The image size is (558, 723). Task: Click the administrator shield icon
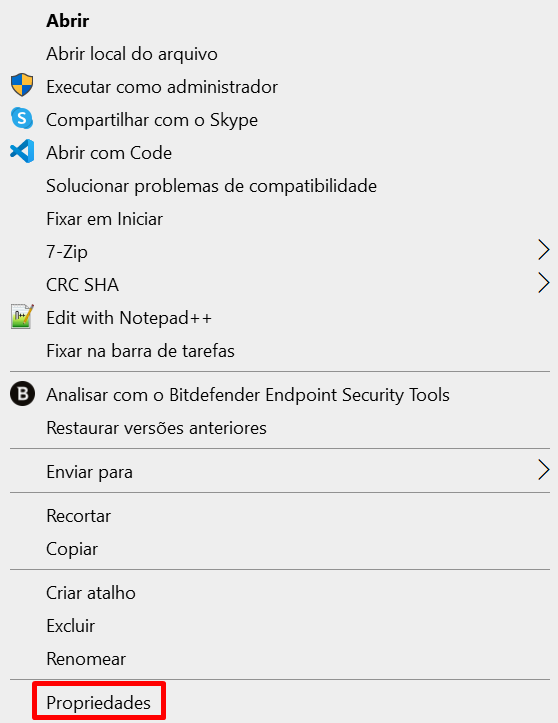pyautogui.click(x=22, y=85)
